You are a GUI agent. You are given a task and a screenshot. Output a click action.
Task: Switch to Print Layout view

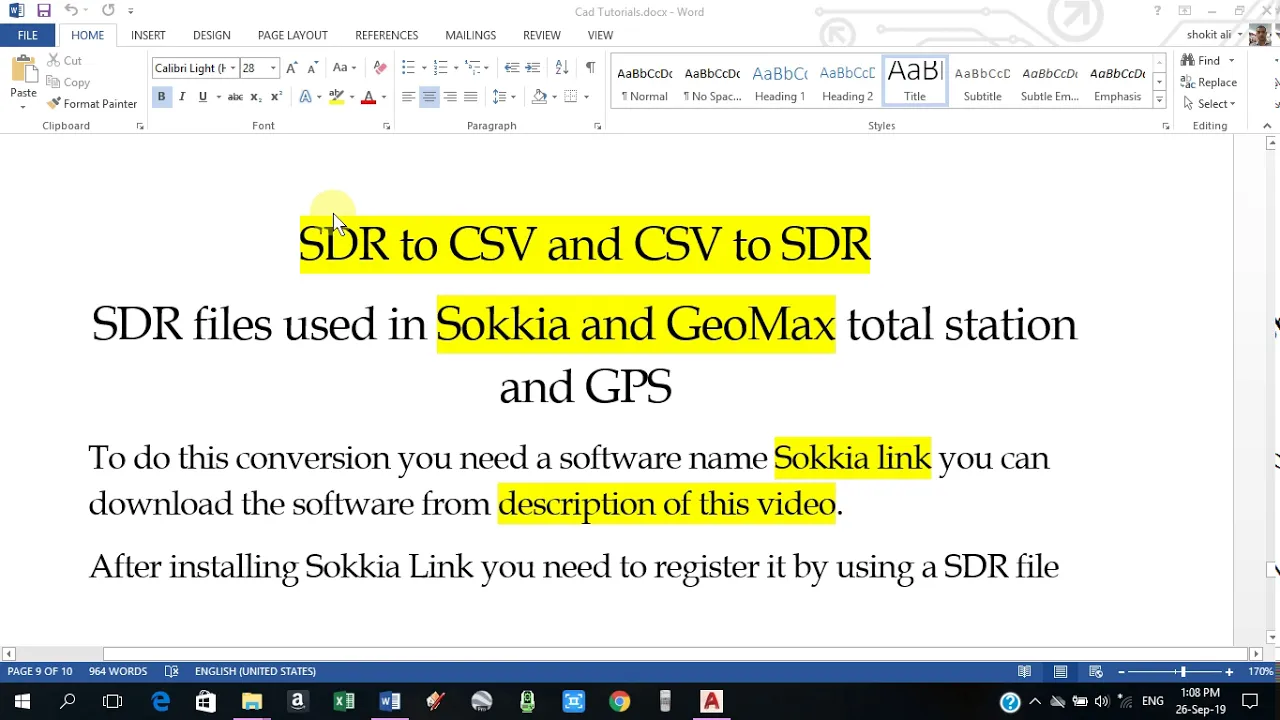pos(1060,671)
